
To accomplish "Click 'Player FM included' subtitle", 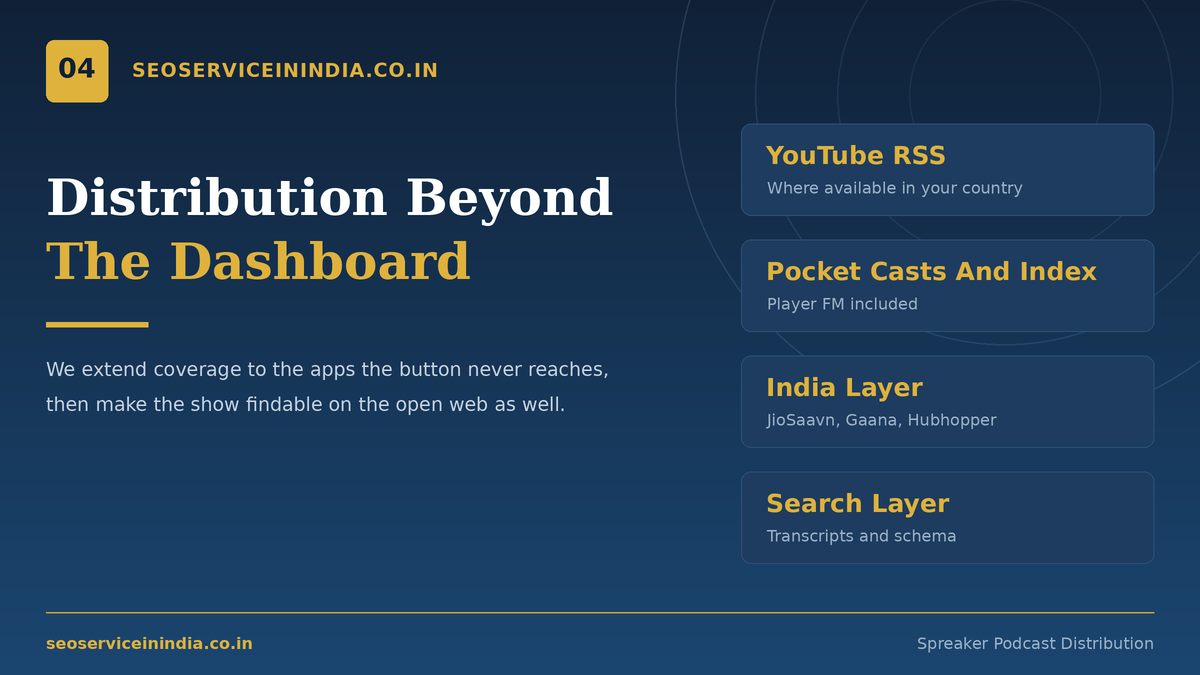I will (x=842, y=304).
